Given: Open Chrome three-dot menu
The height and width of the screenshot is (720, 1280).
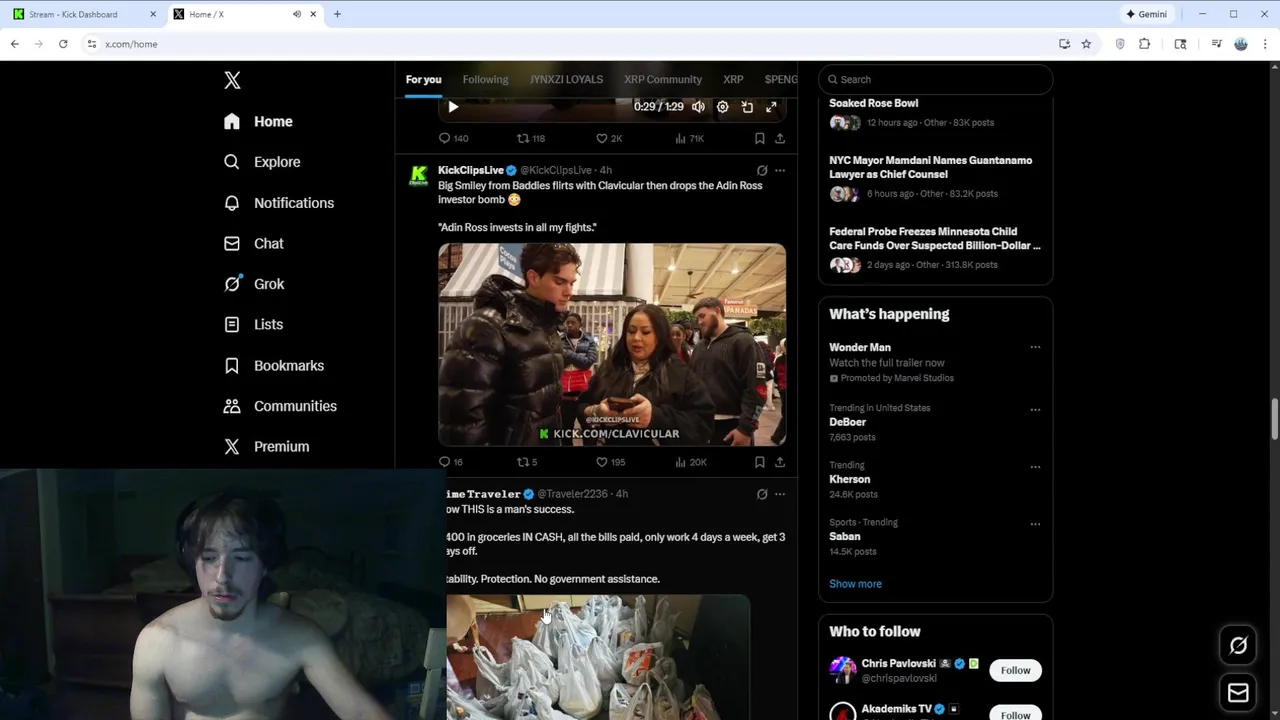Looking at the screenshot, I should [x=1266, y=44].
